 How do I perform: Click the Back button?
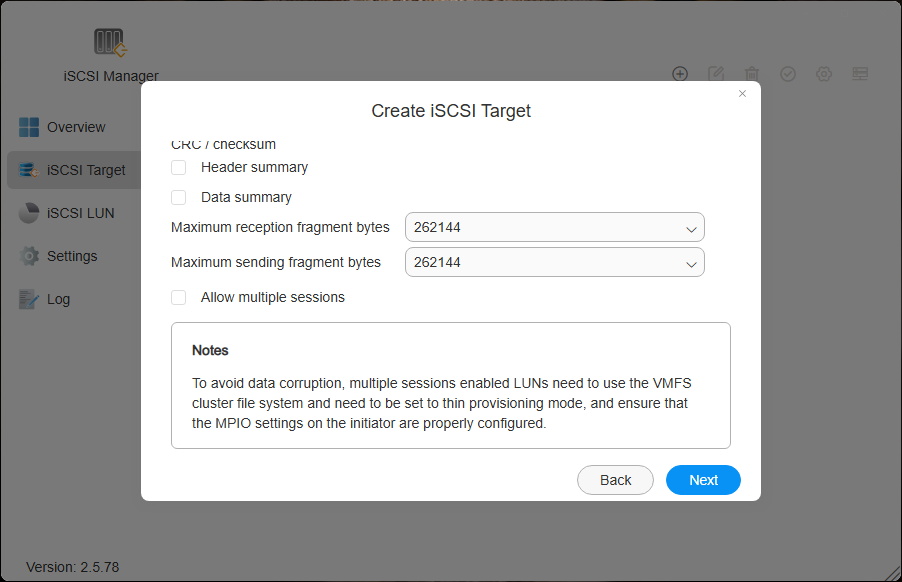click(x=615, y=480)
